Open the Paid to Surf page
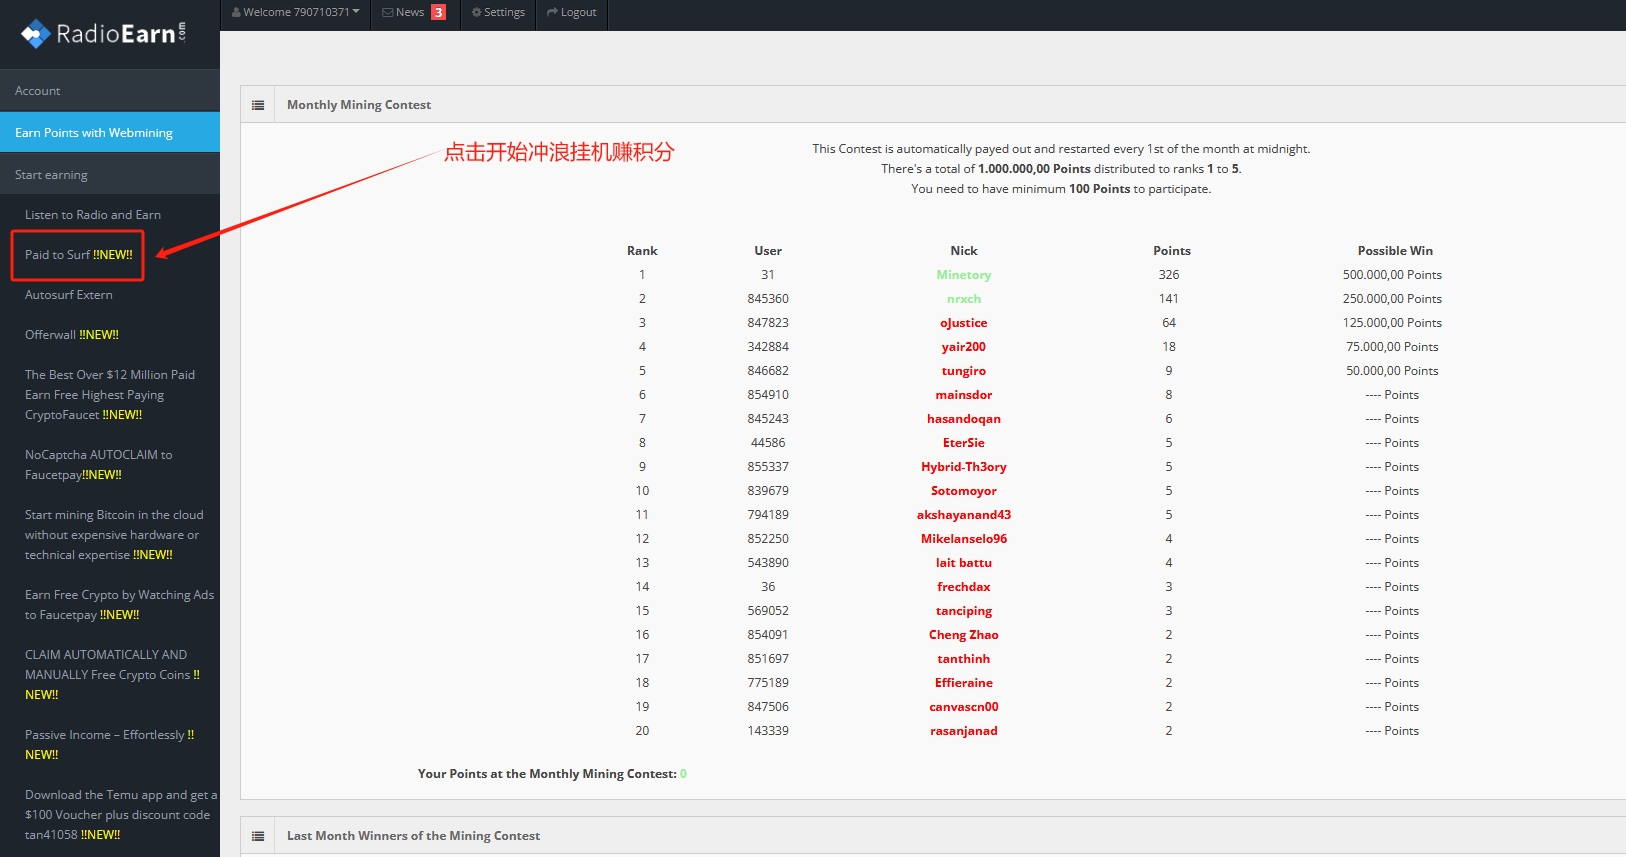Image resolution: width=1626 pixels, height=857 pixels. click(78, 255)
